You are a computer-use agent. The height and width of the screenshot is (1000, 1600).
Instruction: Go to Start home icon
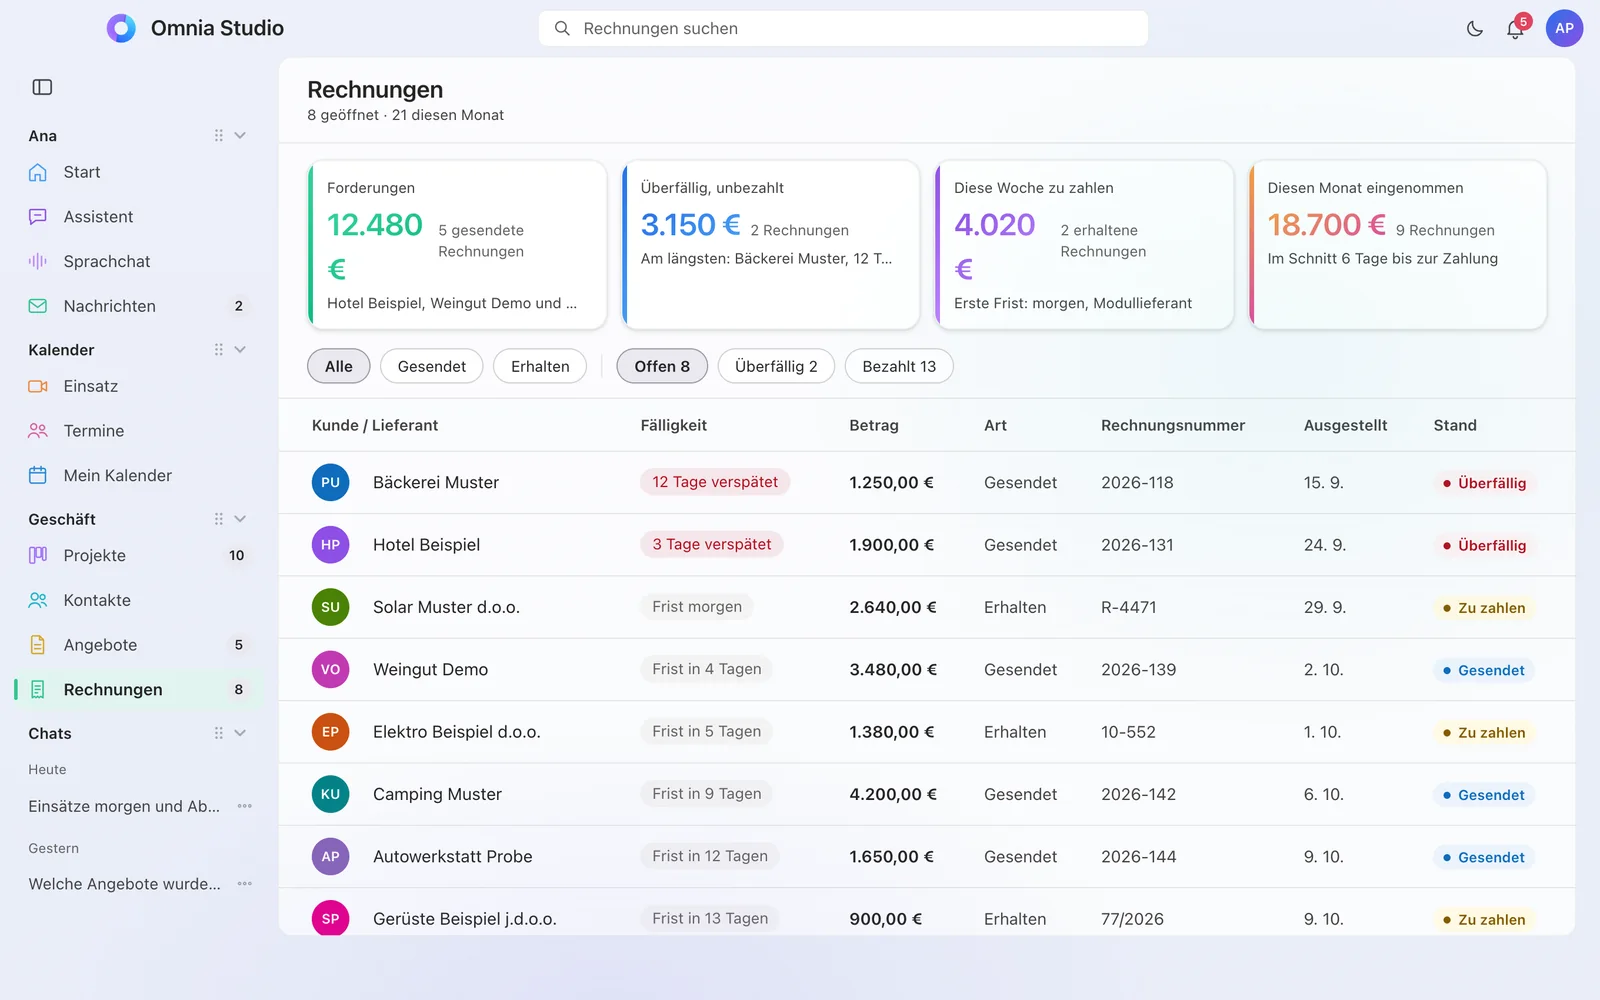tap(38, 172)
